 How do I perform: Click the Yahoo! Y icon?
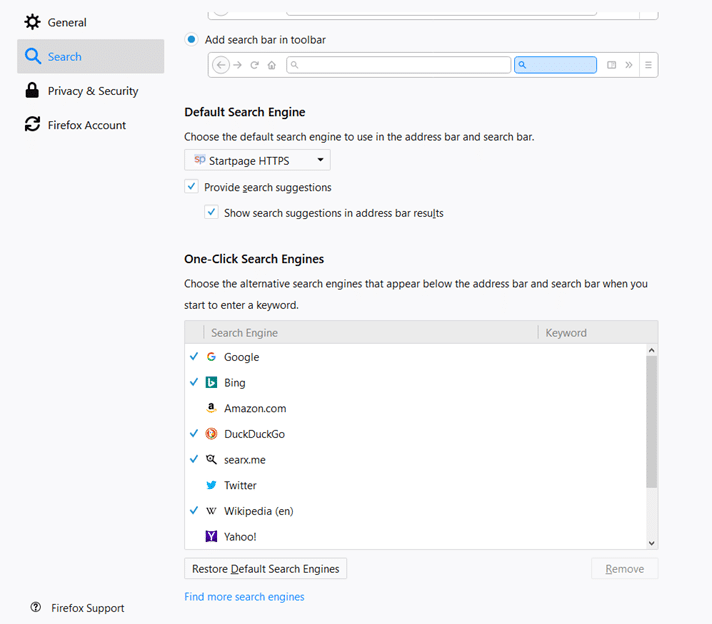click(x=211, y=536)
